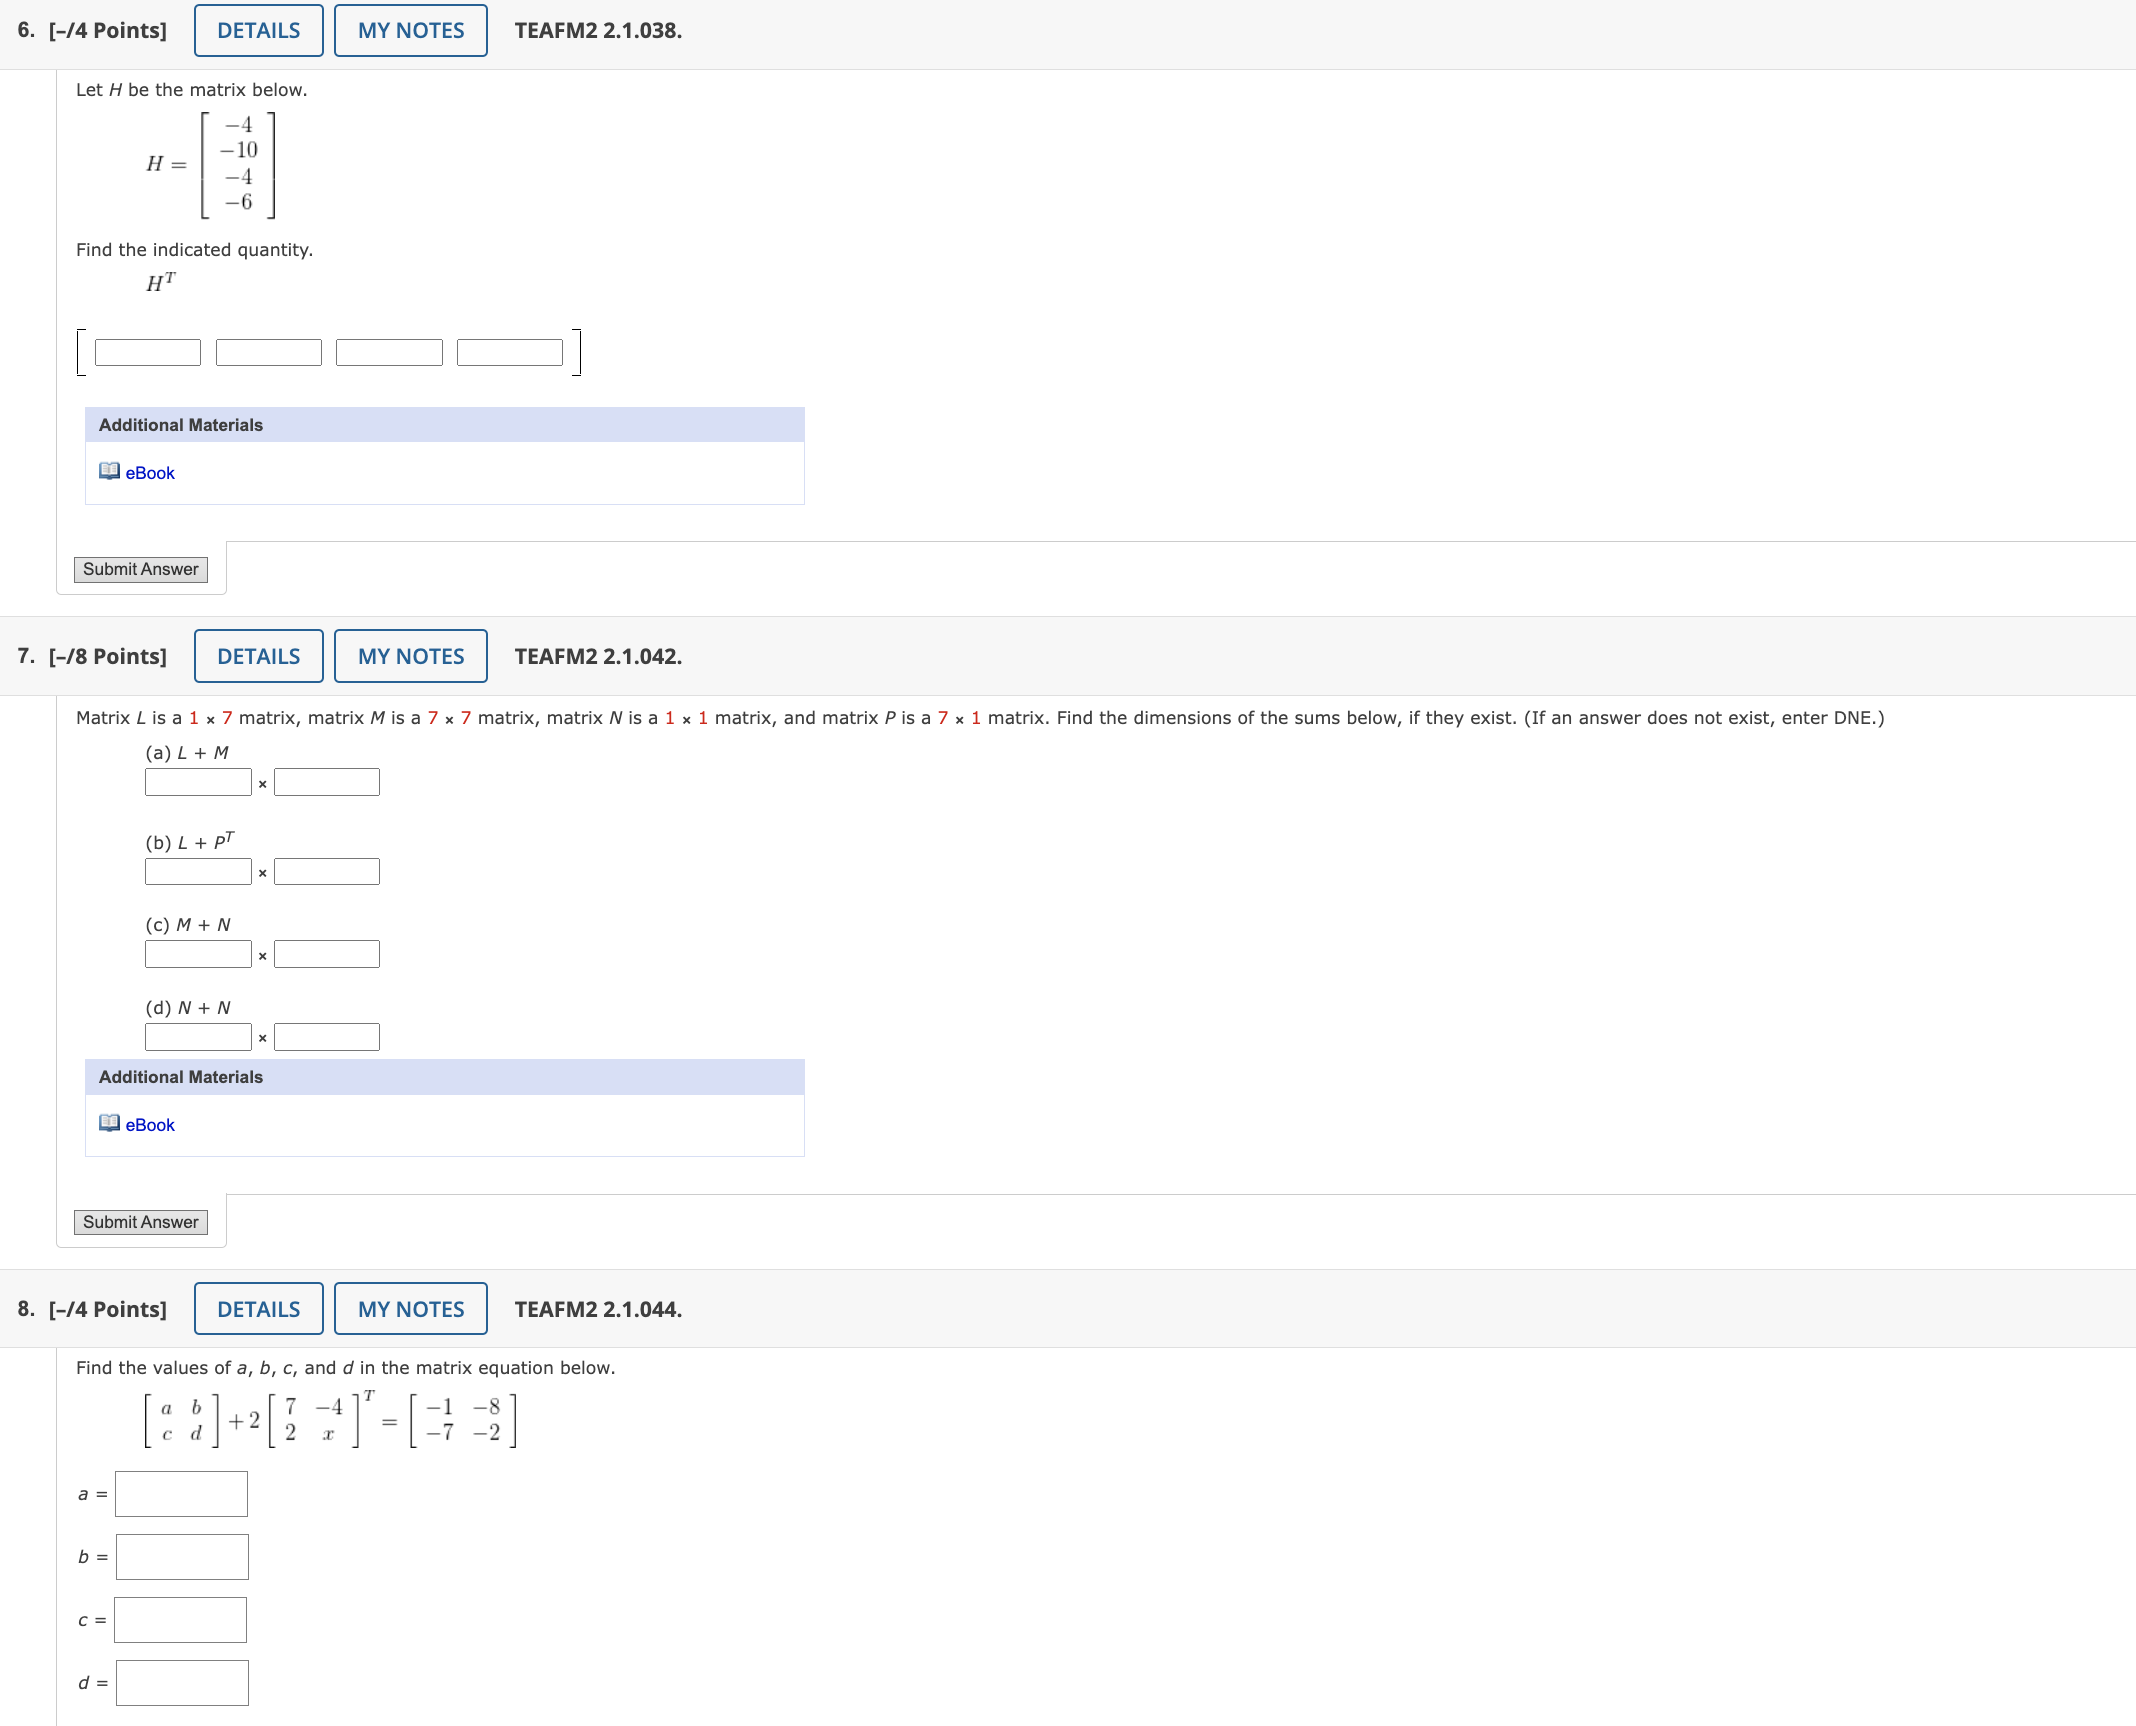Click the first entry box of H transpose
Viewport: 2136px width, 1726px height.
(x=146, y=352)
